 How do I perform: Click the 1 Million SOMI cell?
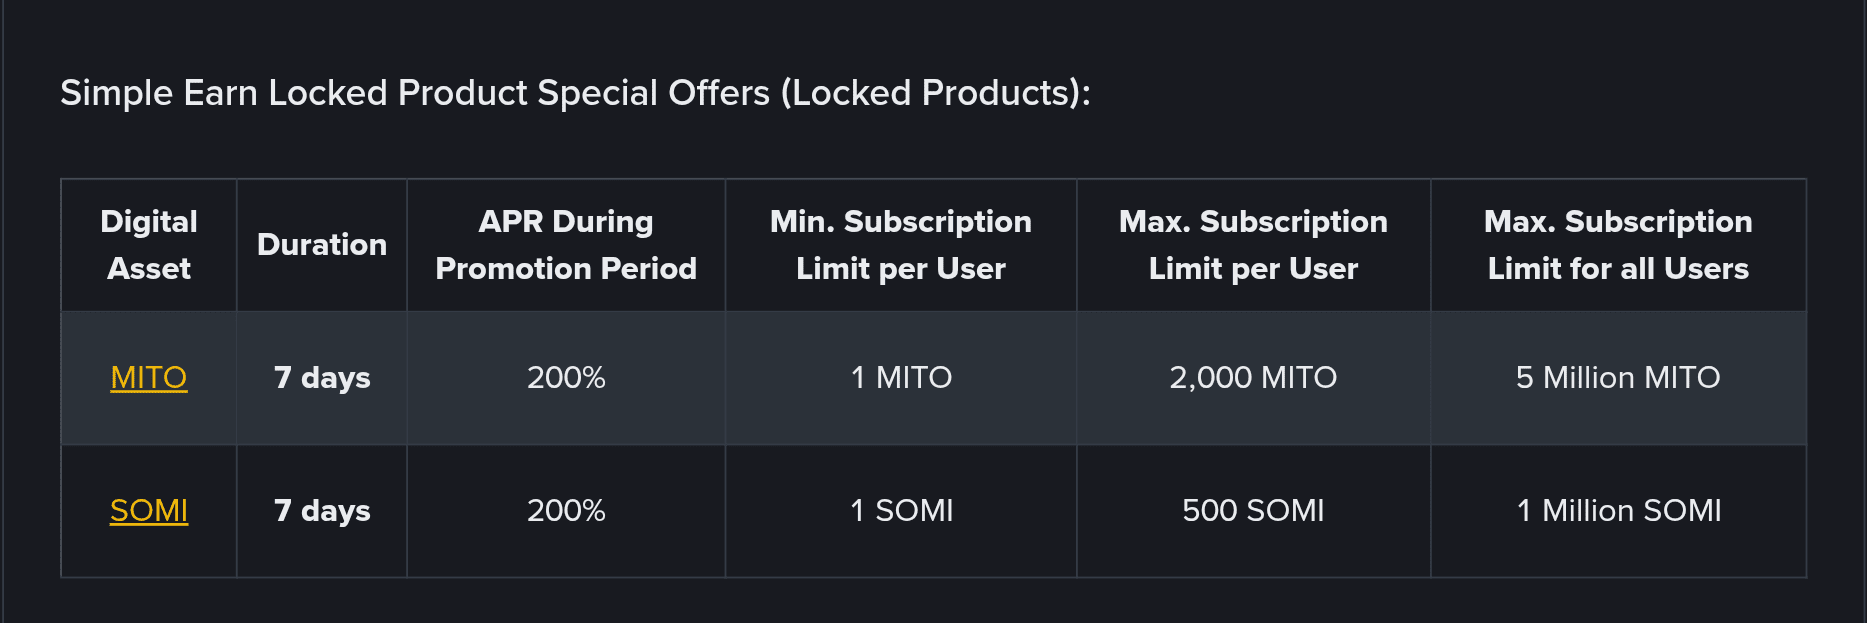coord(1618,511)
